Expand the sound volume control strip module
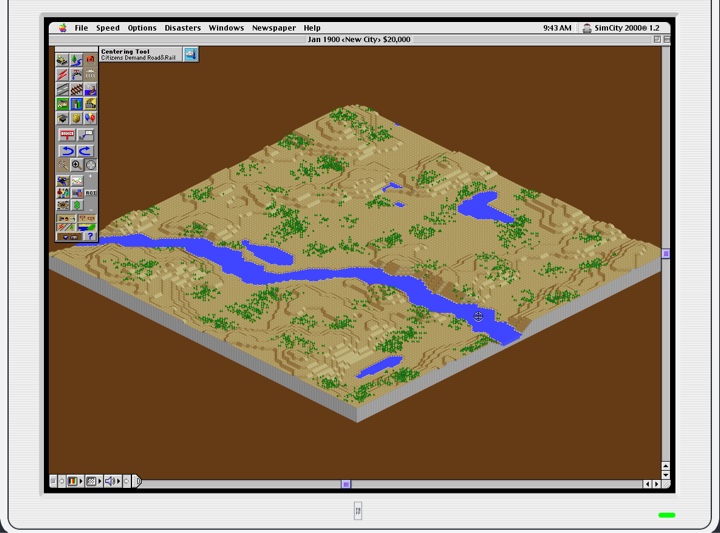 point(110,481)
